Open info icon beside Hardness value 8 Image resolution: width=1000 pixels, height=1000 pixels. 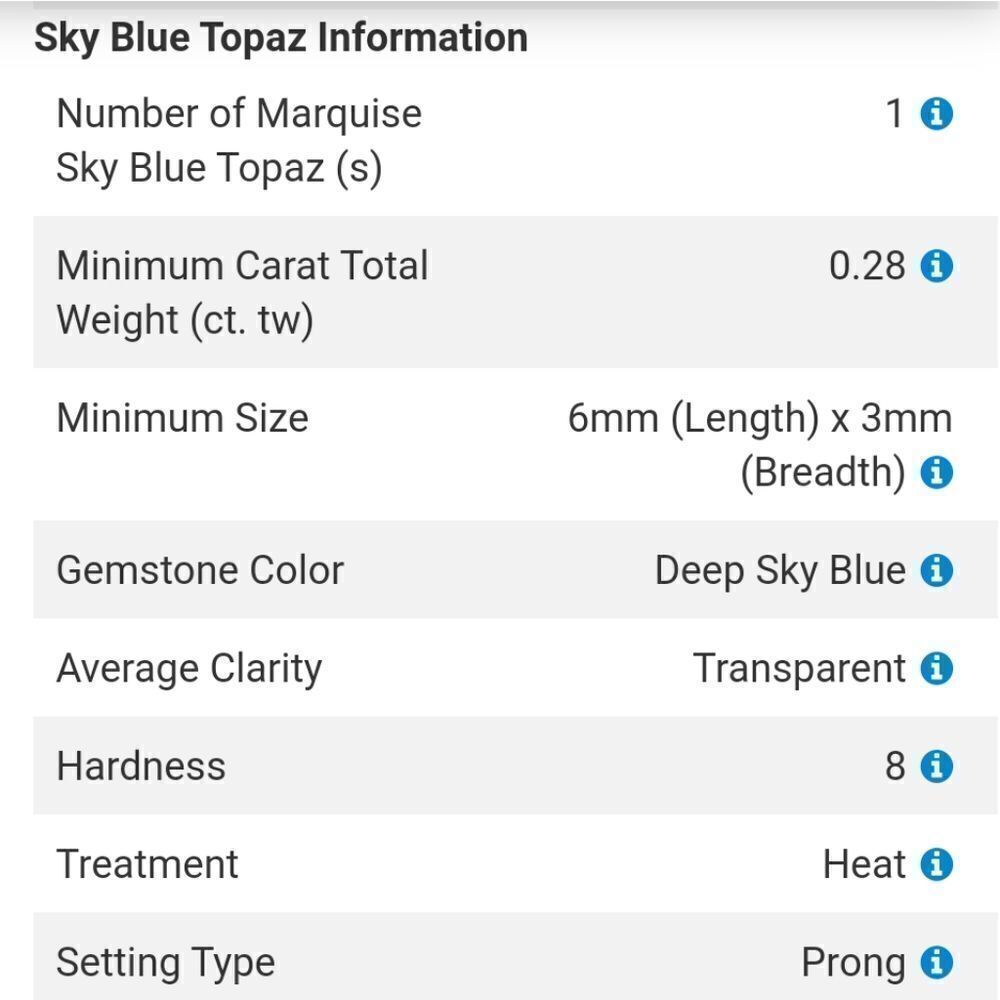936,766
